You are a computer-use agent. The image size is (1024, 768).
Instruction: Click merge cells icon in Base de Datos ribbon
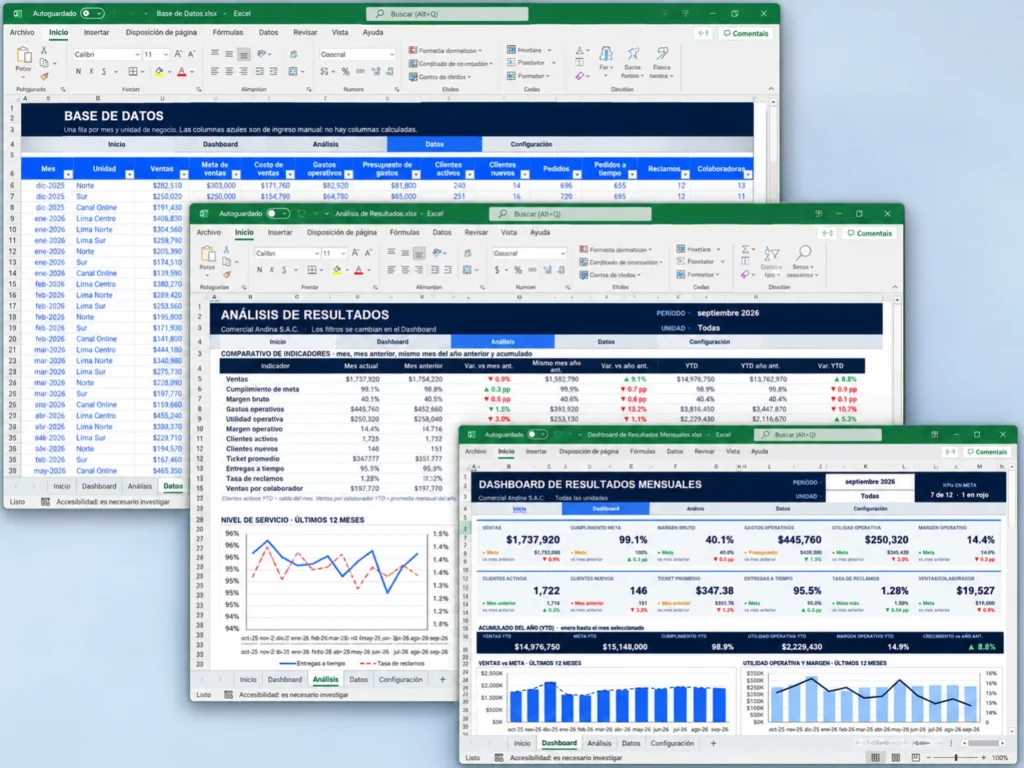293,71
